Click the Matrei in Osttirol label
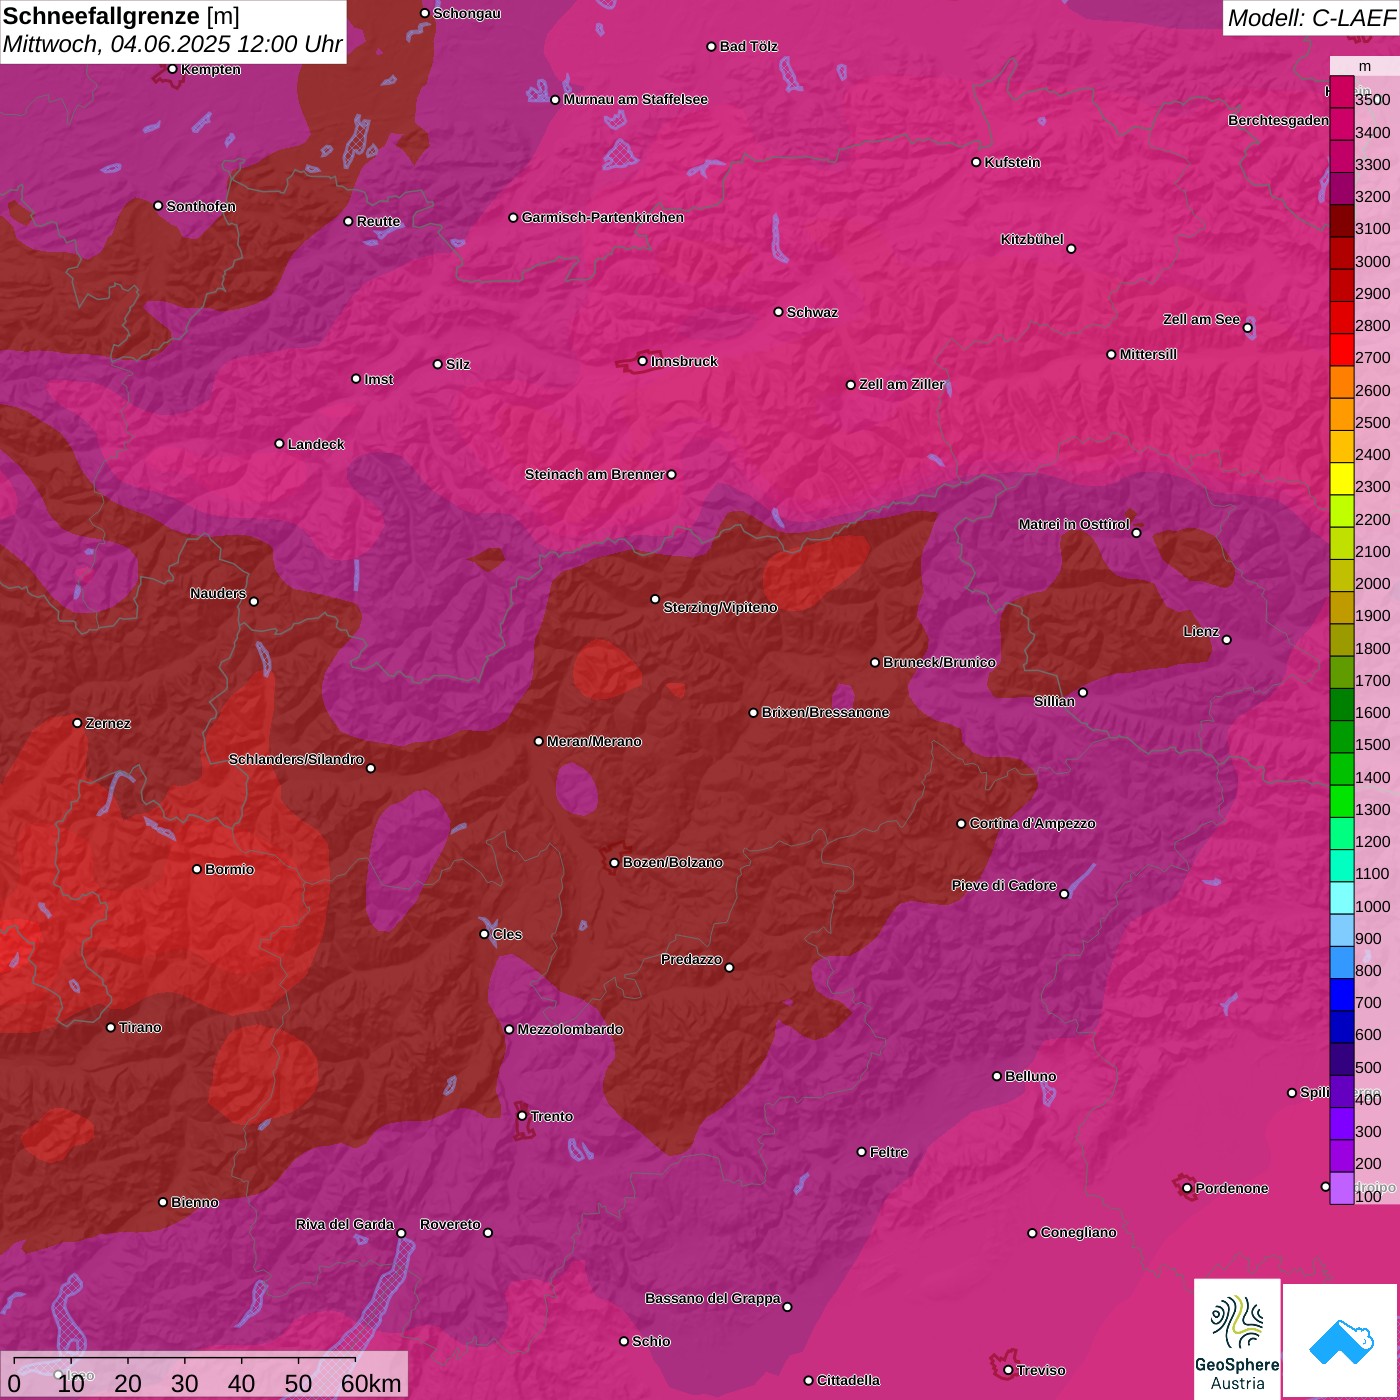The width and height of the screenshot is (1400, 1400). 1074,524
